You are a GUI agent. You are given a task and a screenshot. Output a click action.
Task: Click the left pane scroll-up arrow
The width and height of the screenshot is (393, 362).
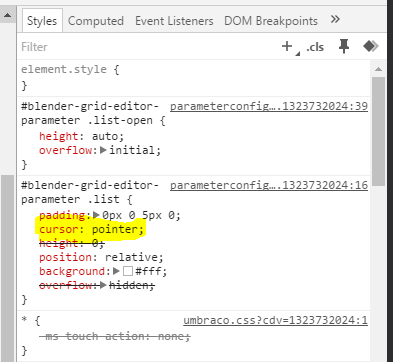8,15
